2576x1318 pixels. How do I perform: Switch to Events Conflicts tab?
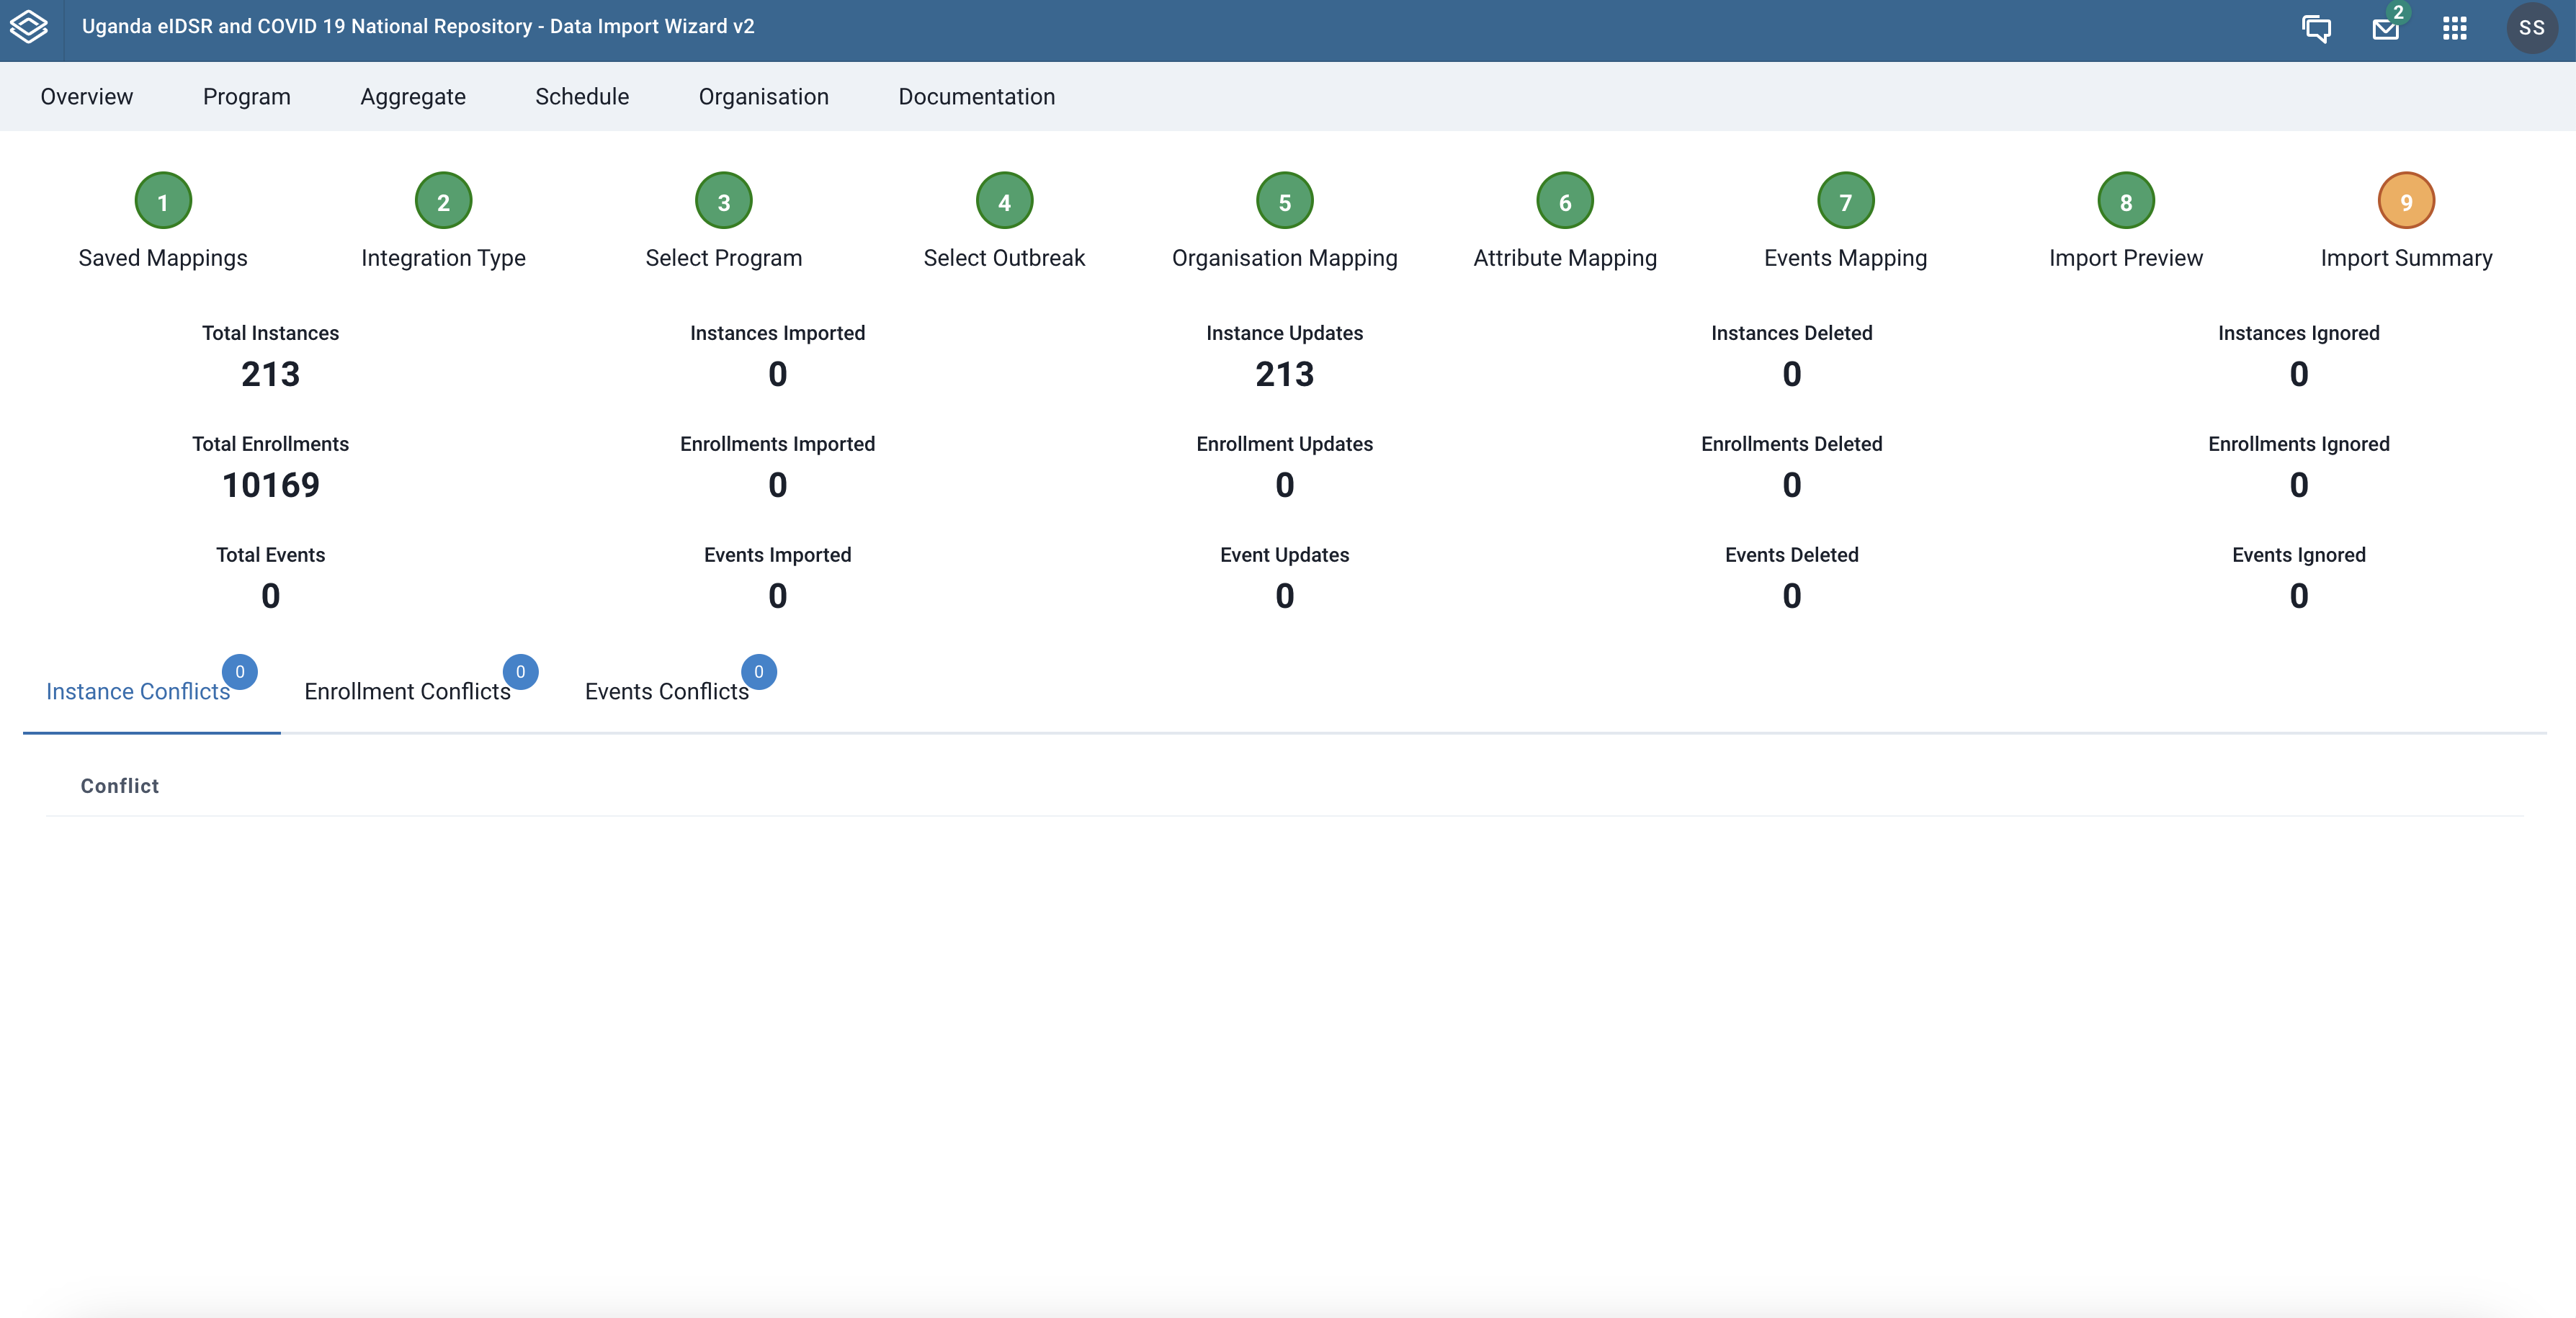pos(667,692)
